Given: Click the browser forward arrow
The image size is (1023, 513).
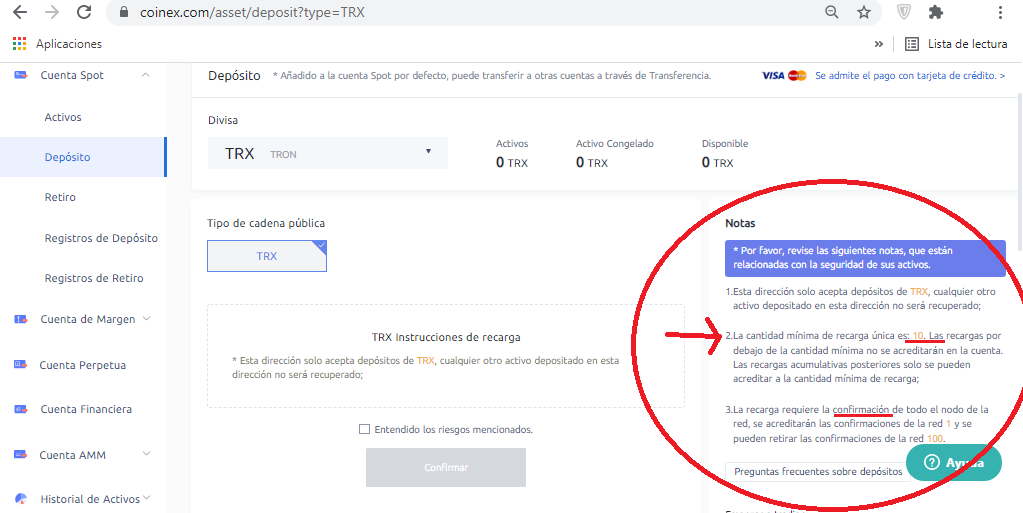Looking at the screenshot, I should (x=52, y=12).
